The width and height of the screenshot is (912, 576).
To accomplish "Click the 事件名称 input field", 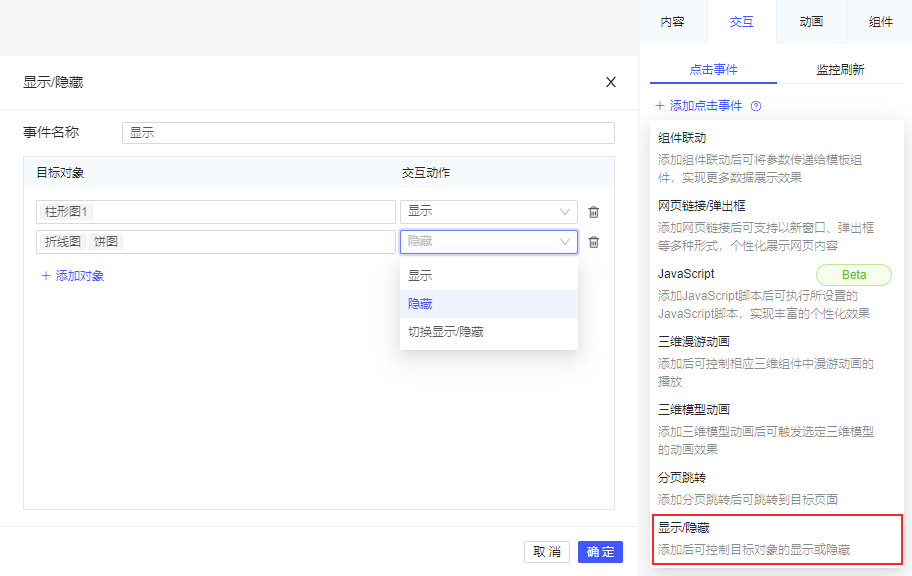I will (368, 133).
